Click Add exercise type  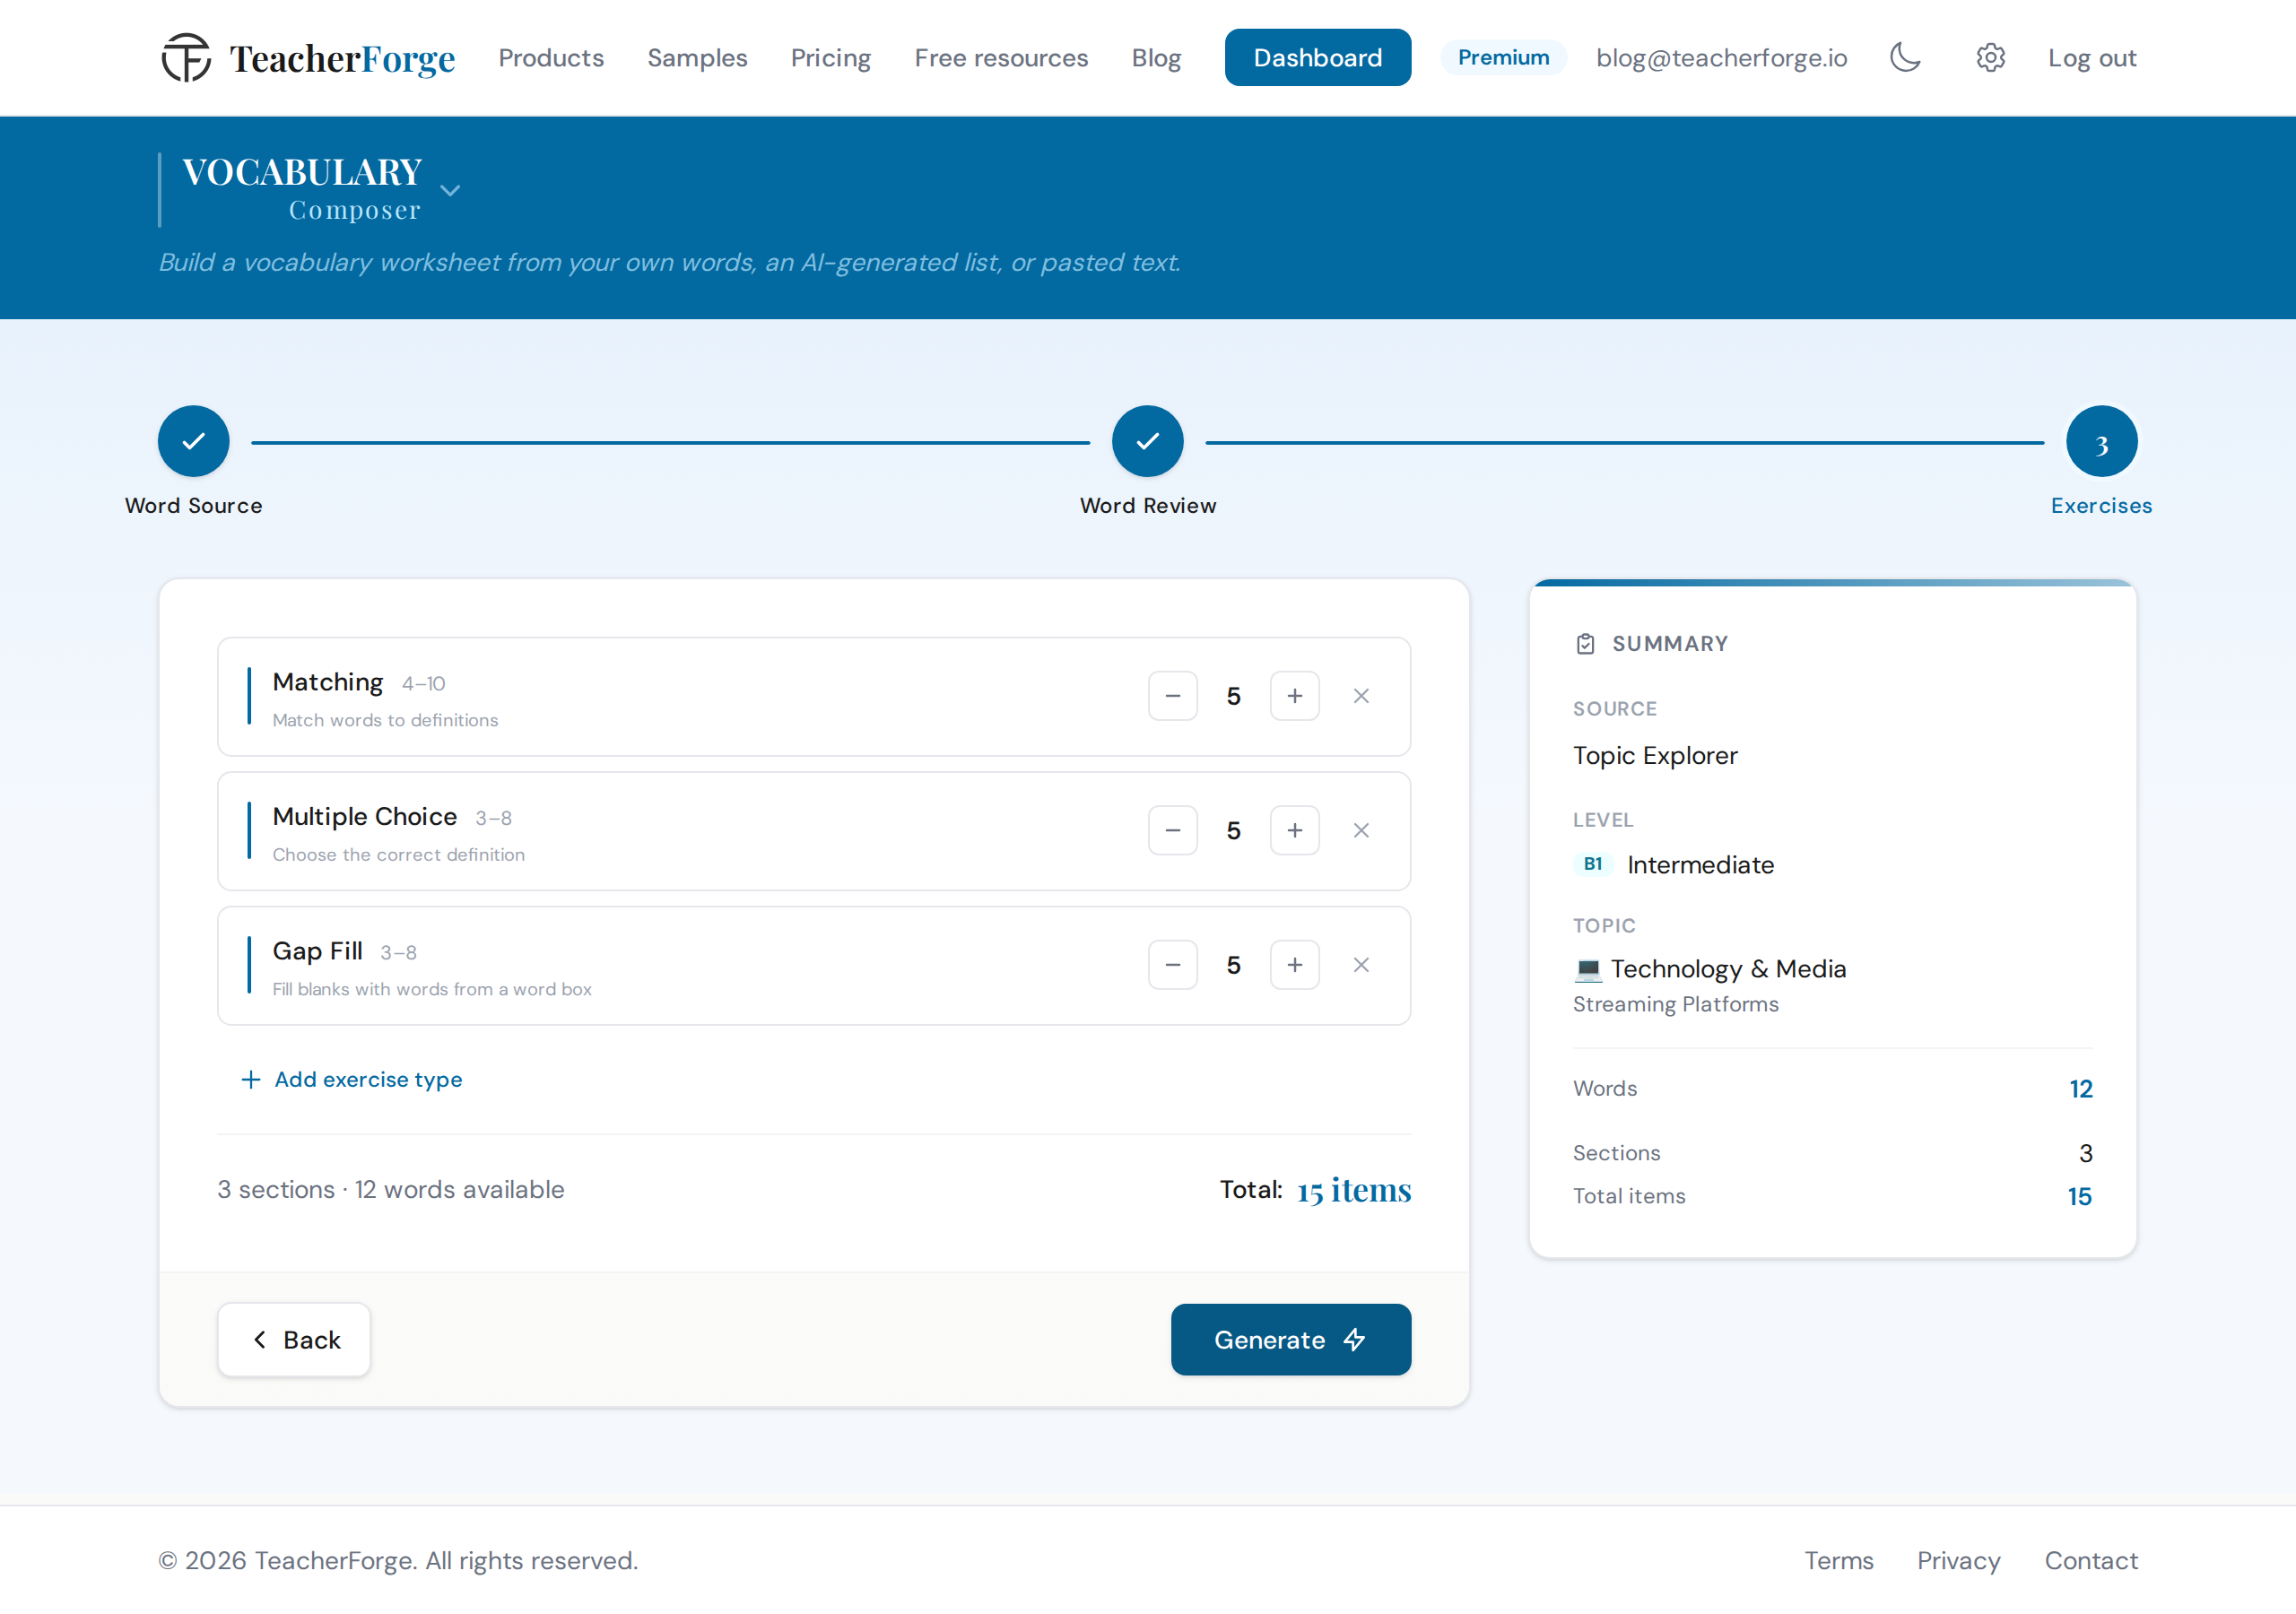point(352,1080)
